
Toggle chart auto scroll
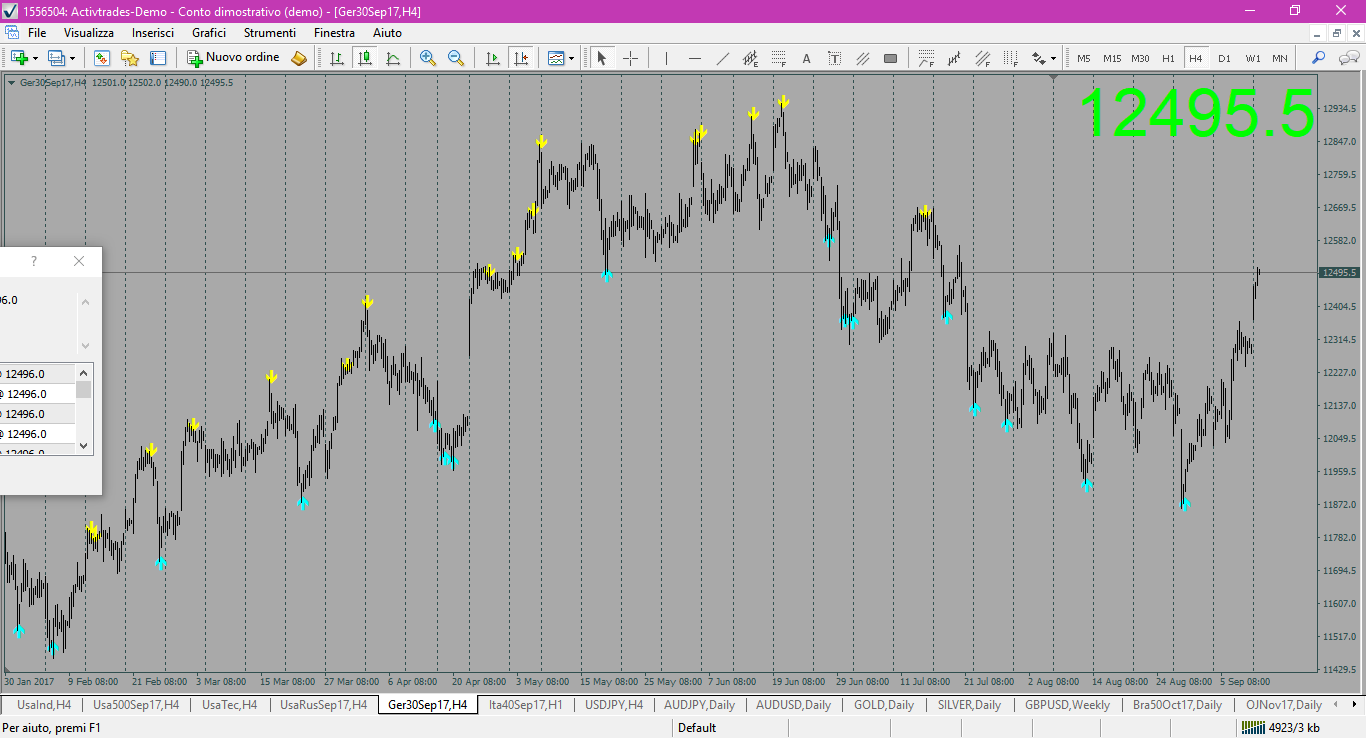492,58
